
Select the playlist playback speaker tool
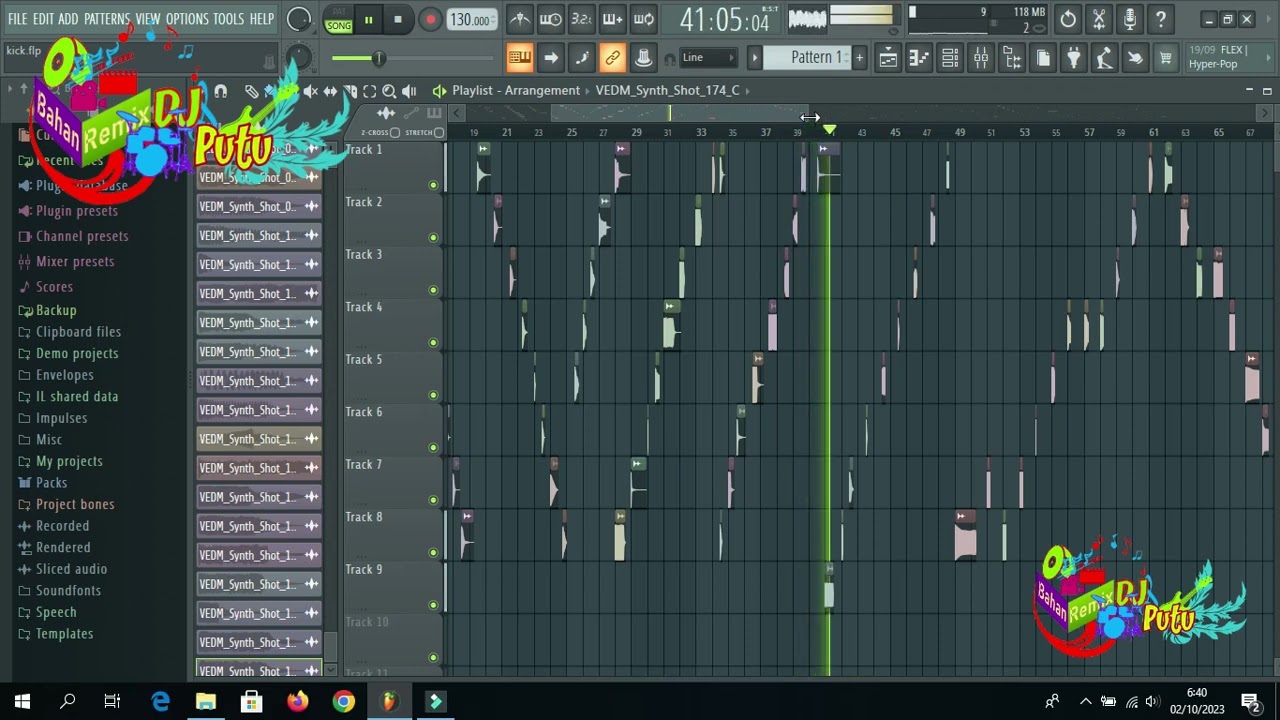click(x=409, y=92)
